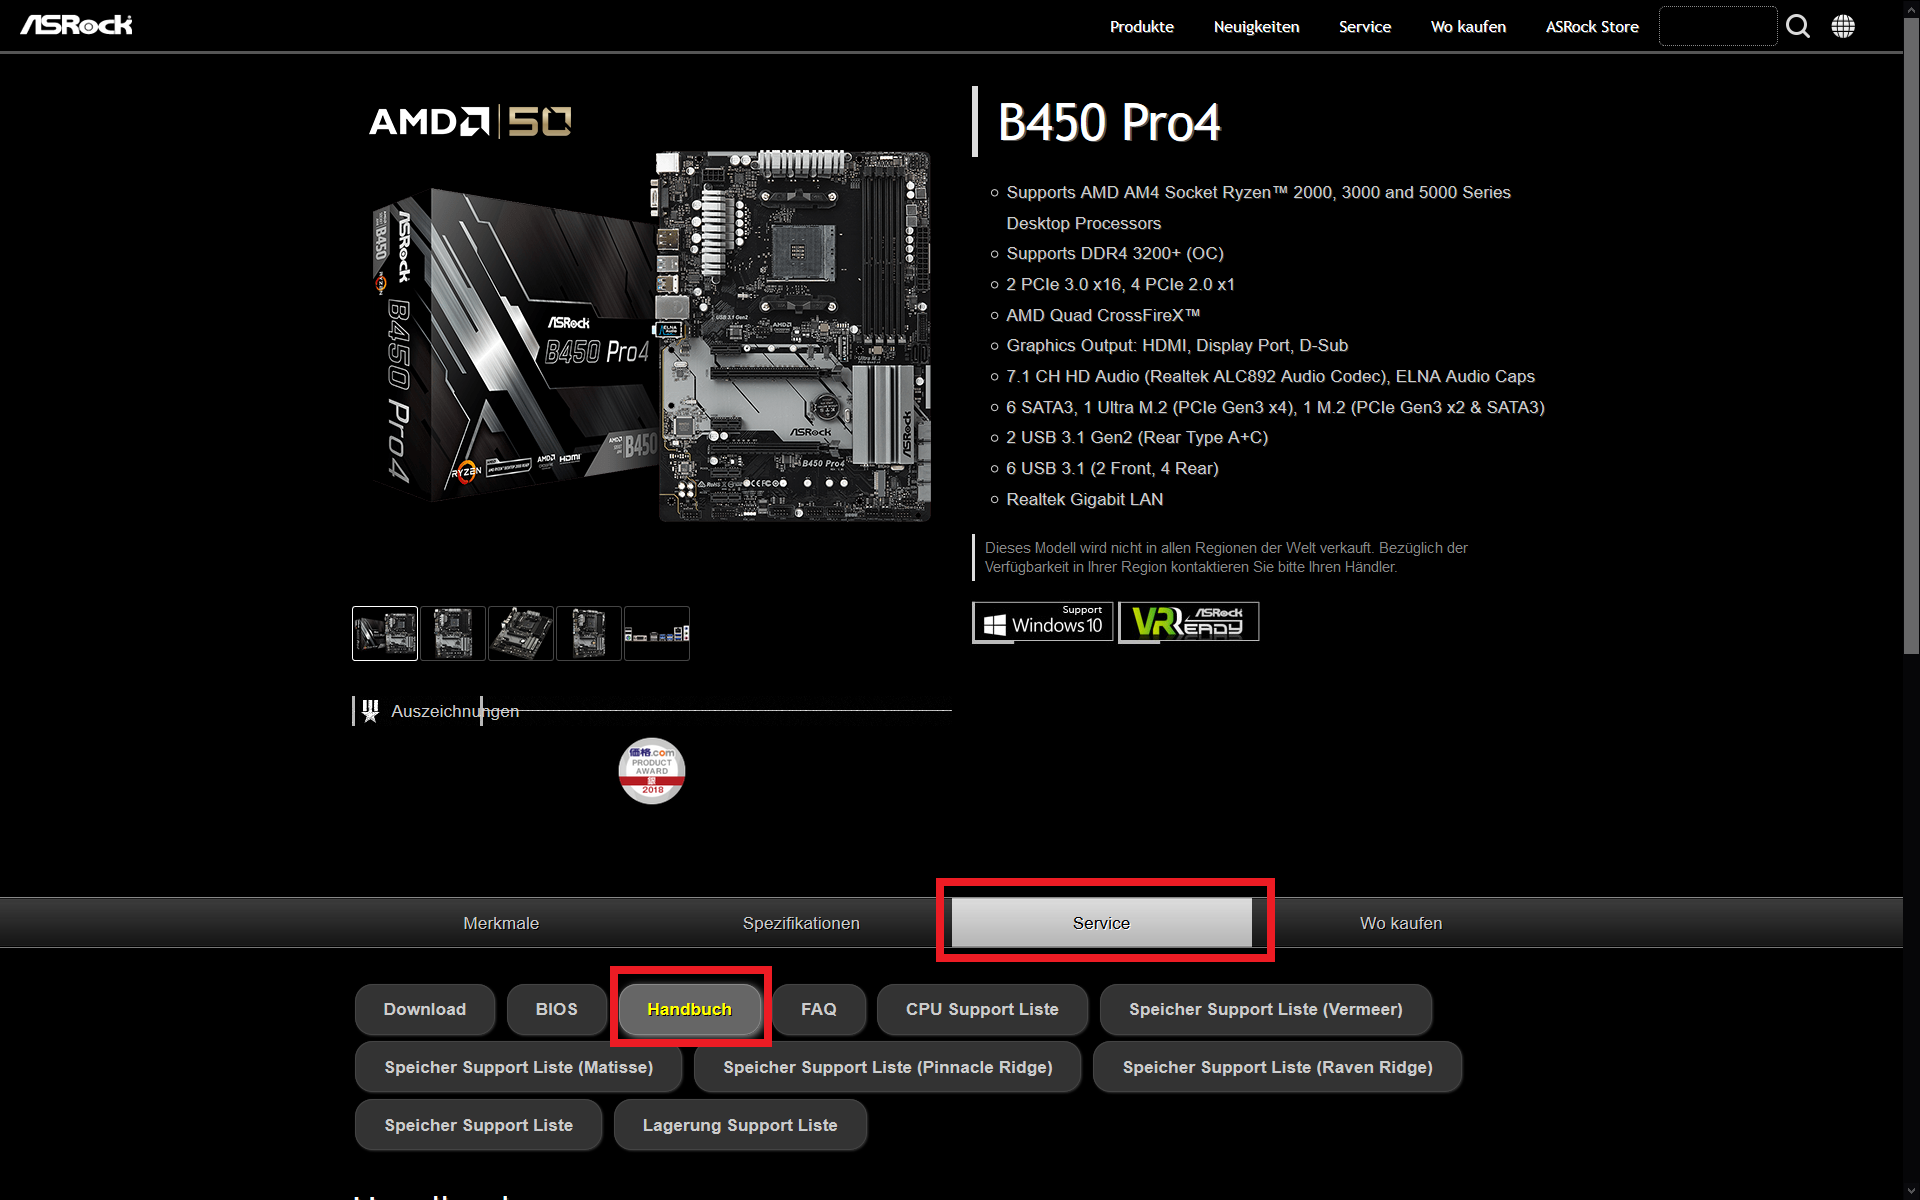
Task: Click the Windows 10 Support badge
Action: click(1042, 622)
